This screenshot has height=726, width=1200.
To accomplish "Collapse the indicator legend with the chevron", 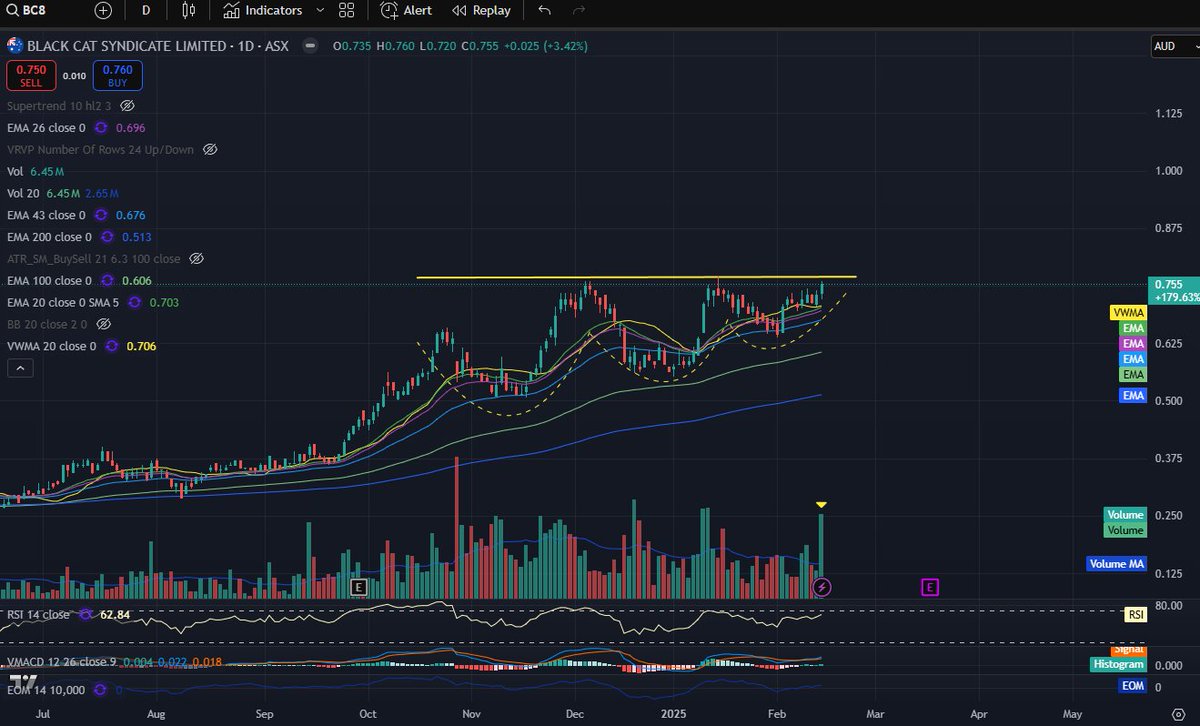I will pos(20,368).
